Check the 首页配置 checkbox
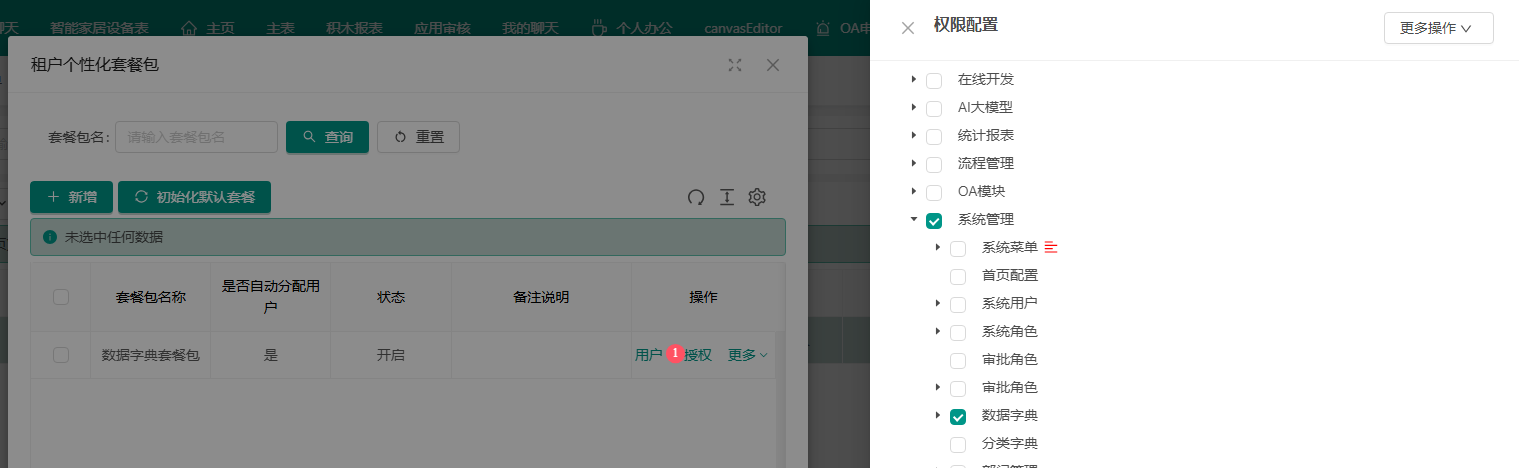The width and height of the screenshot is (1519, 468). click(x=958, y=276)
